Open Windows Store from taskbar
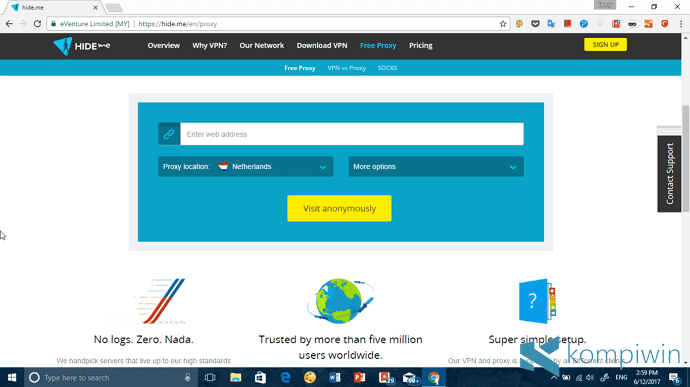 coord(260,377)
